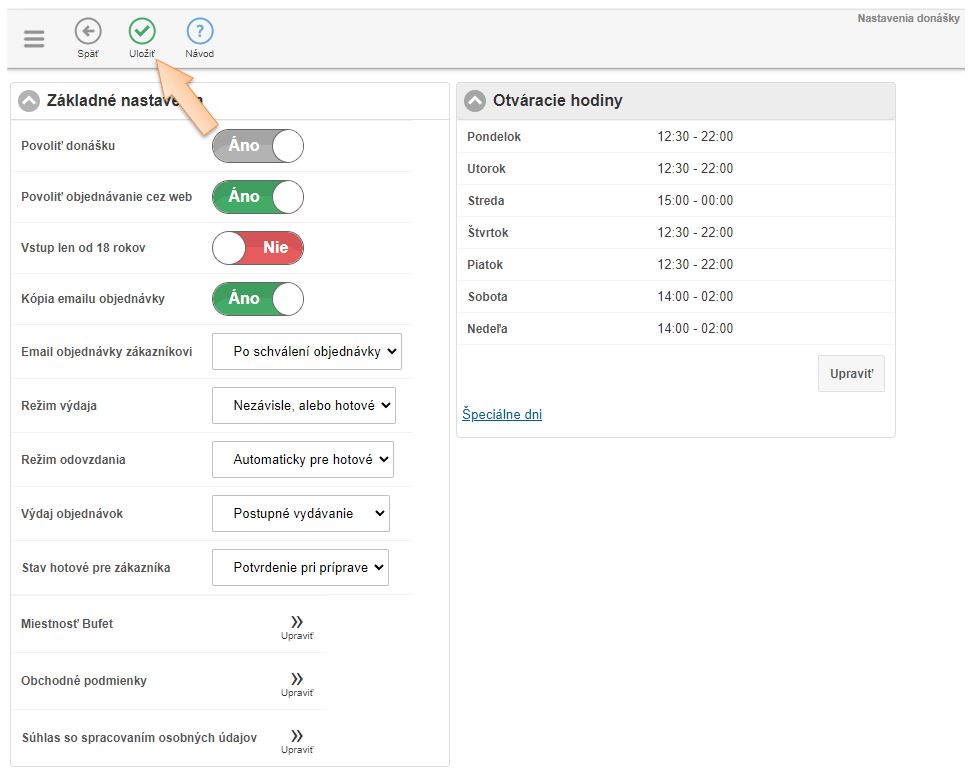Open the Režim odovzdania select box
This screenshot has width=973, height=774.
click(x=303, y=460)
